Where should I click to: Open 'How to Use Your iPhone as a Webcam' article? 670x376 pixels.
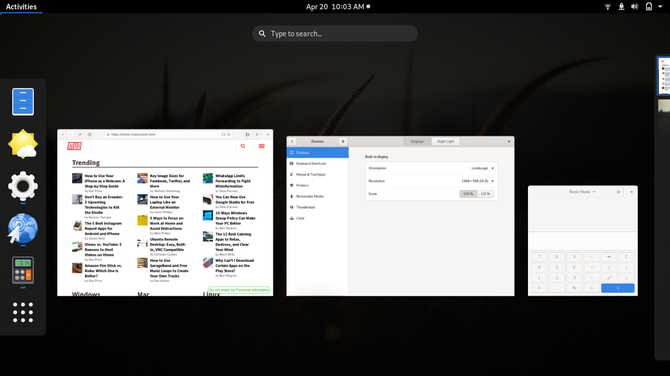coord(105,181)
